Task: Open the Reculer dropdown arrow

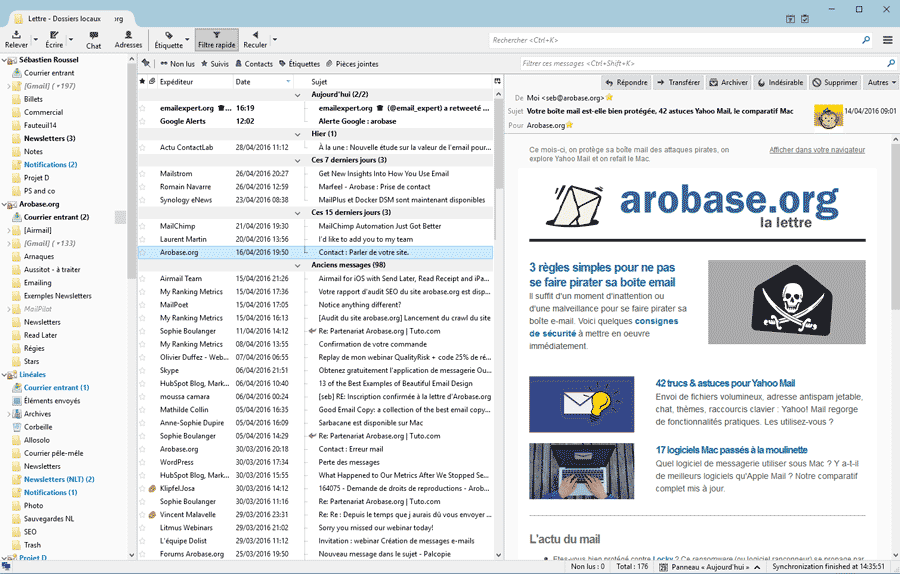Action: click(274, 40)
